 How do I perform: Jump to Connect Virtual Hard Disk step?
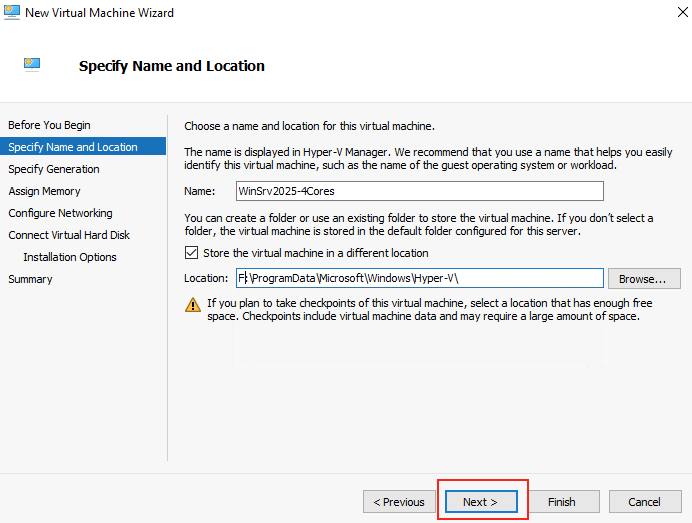(x=69, y=235)
